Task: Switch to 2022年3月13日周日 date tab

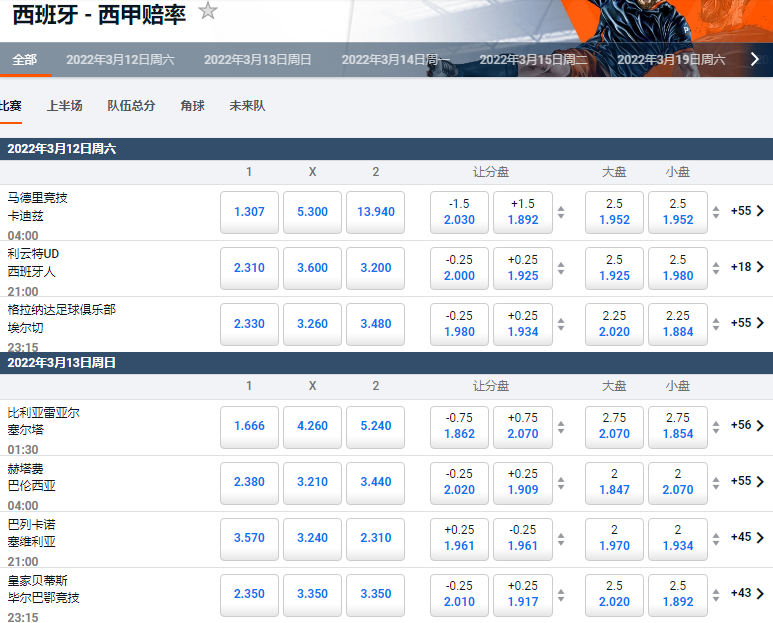Action: coord(257,60)
